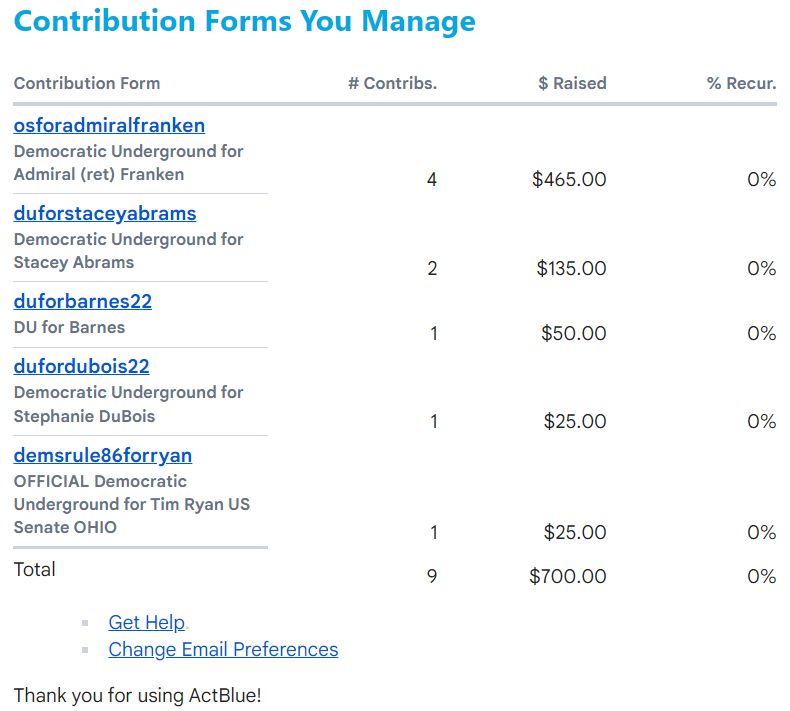Image resolution: width=790 pixels, height=711 pixels.
Task: Click the # Contribs. column header
Action: click(392, 83)
